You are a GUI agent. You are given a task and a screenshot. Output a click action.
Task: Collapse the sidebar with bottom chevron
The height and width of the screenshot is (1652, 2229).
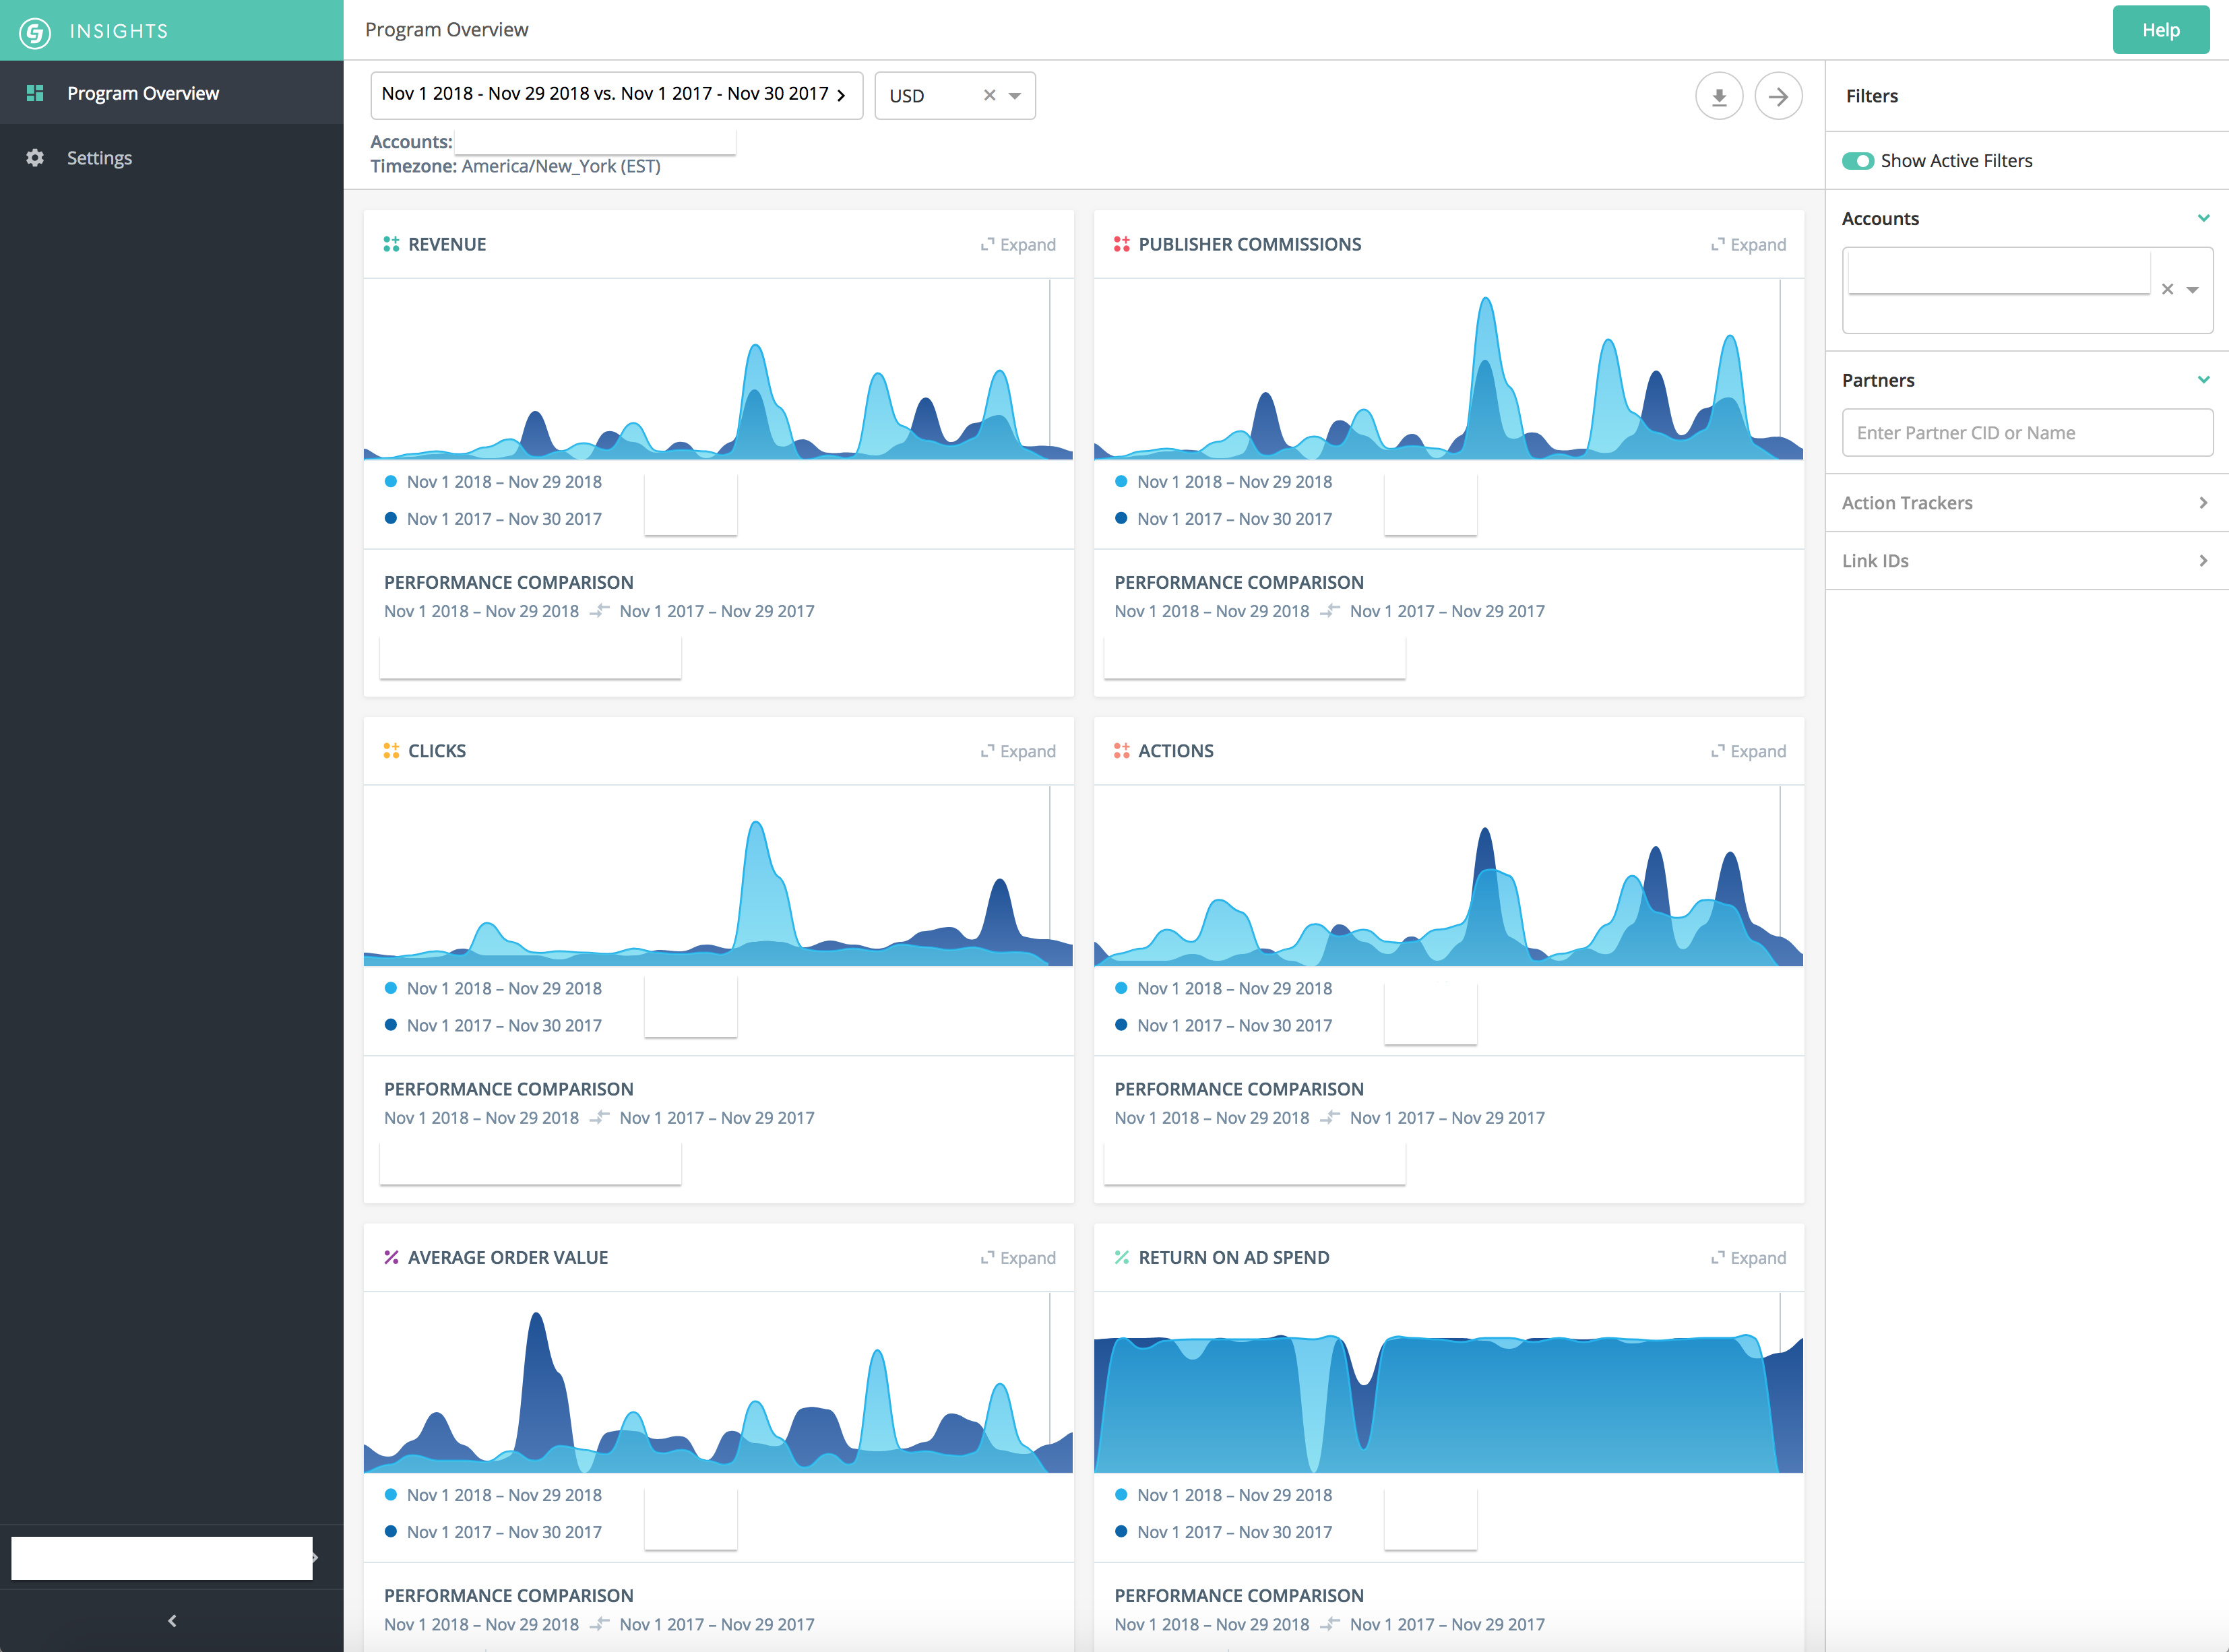click(x=172, y=1621)
